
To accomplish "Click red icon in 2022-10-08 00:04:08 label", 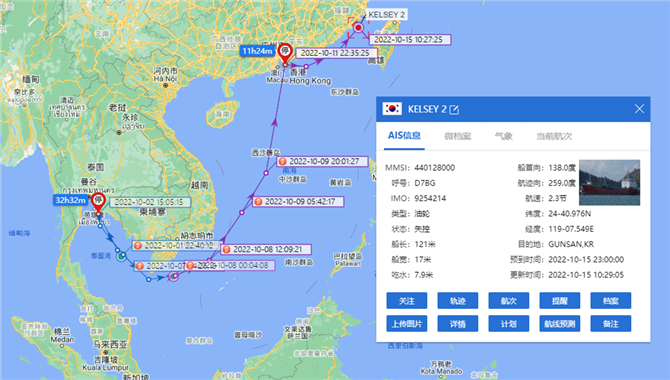I will (x=190, y=265).
